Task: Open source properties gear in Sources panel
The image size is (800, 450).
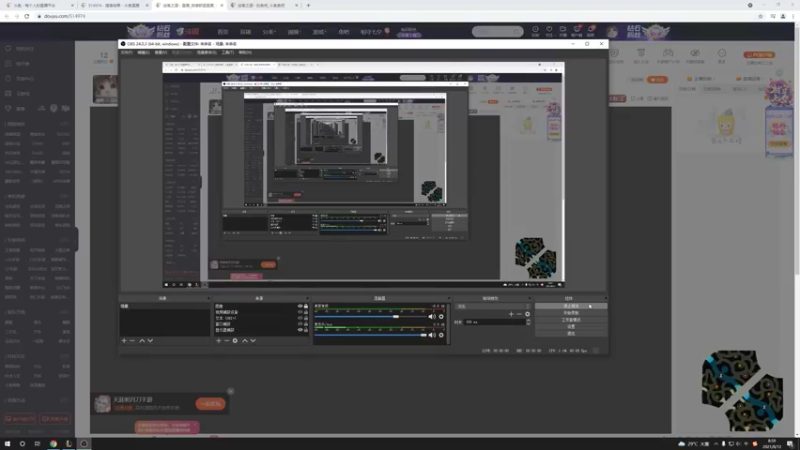Action: [235, 340]
